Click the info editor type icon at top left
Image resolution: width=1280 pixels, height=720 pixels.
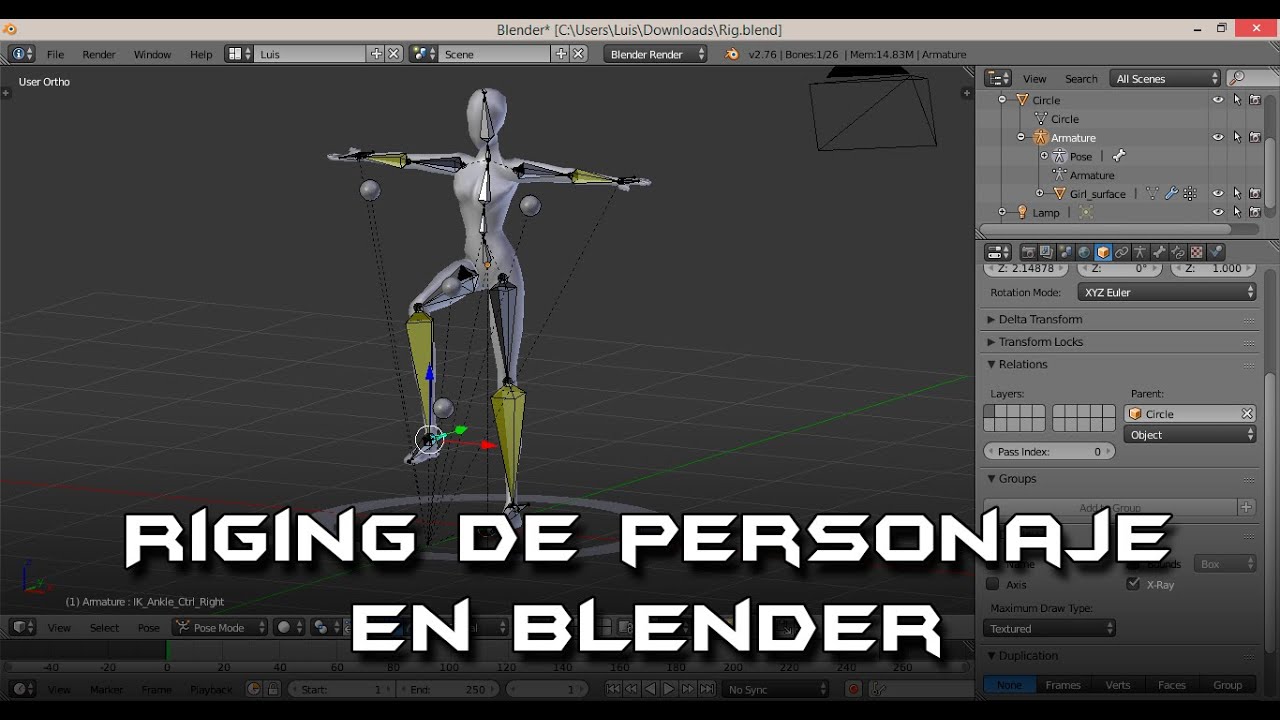(22, 54)
